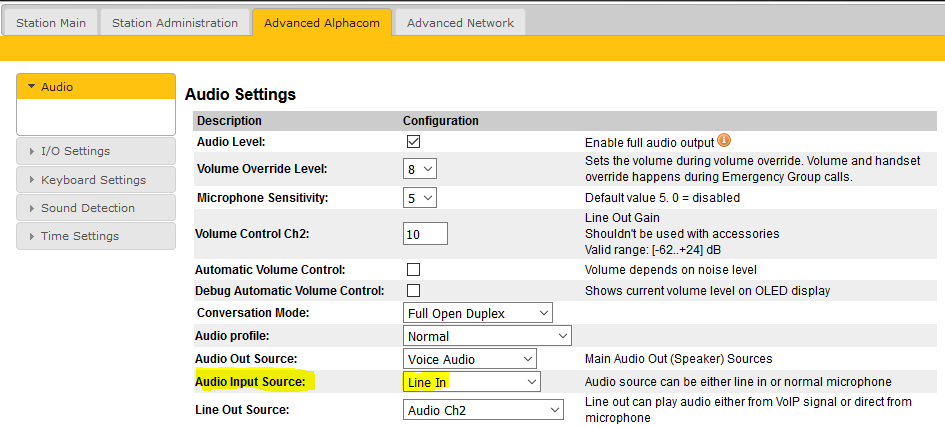This screenshot has height=427, width=945.
Task: Switch to the Station Main tab
Action: pos(51,23)
